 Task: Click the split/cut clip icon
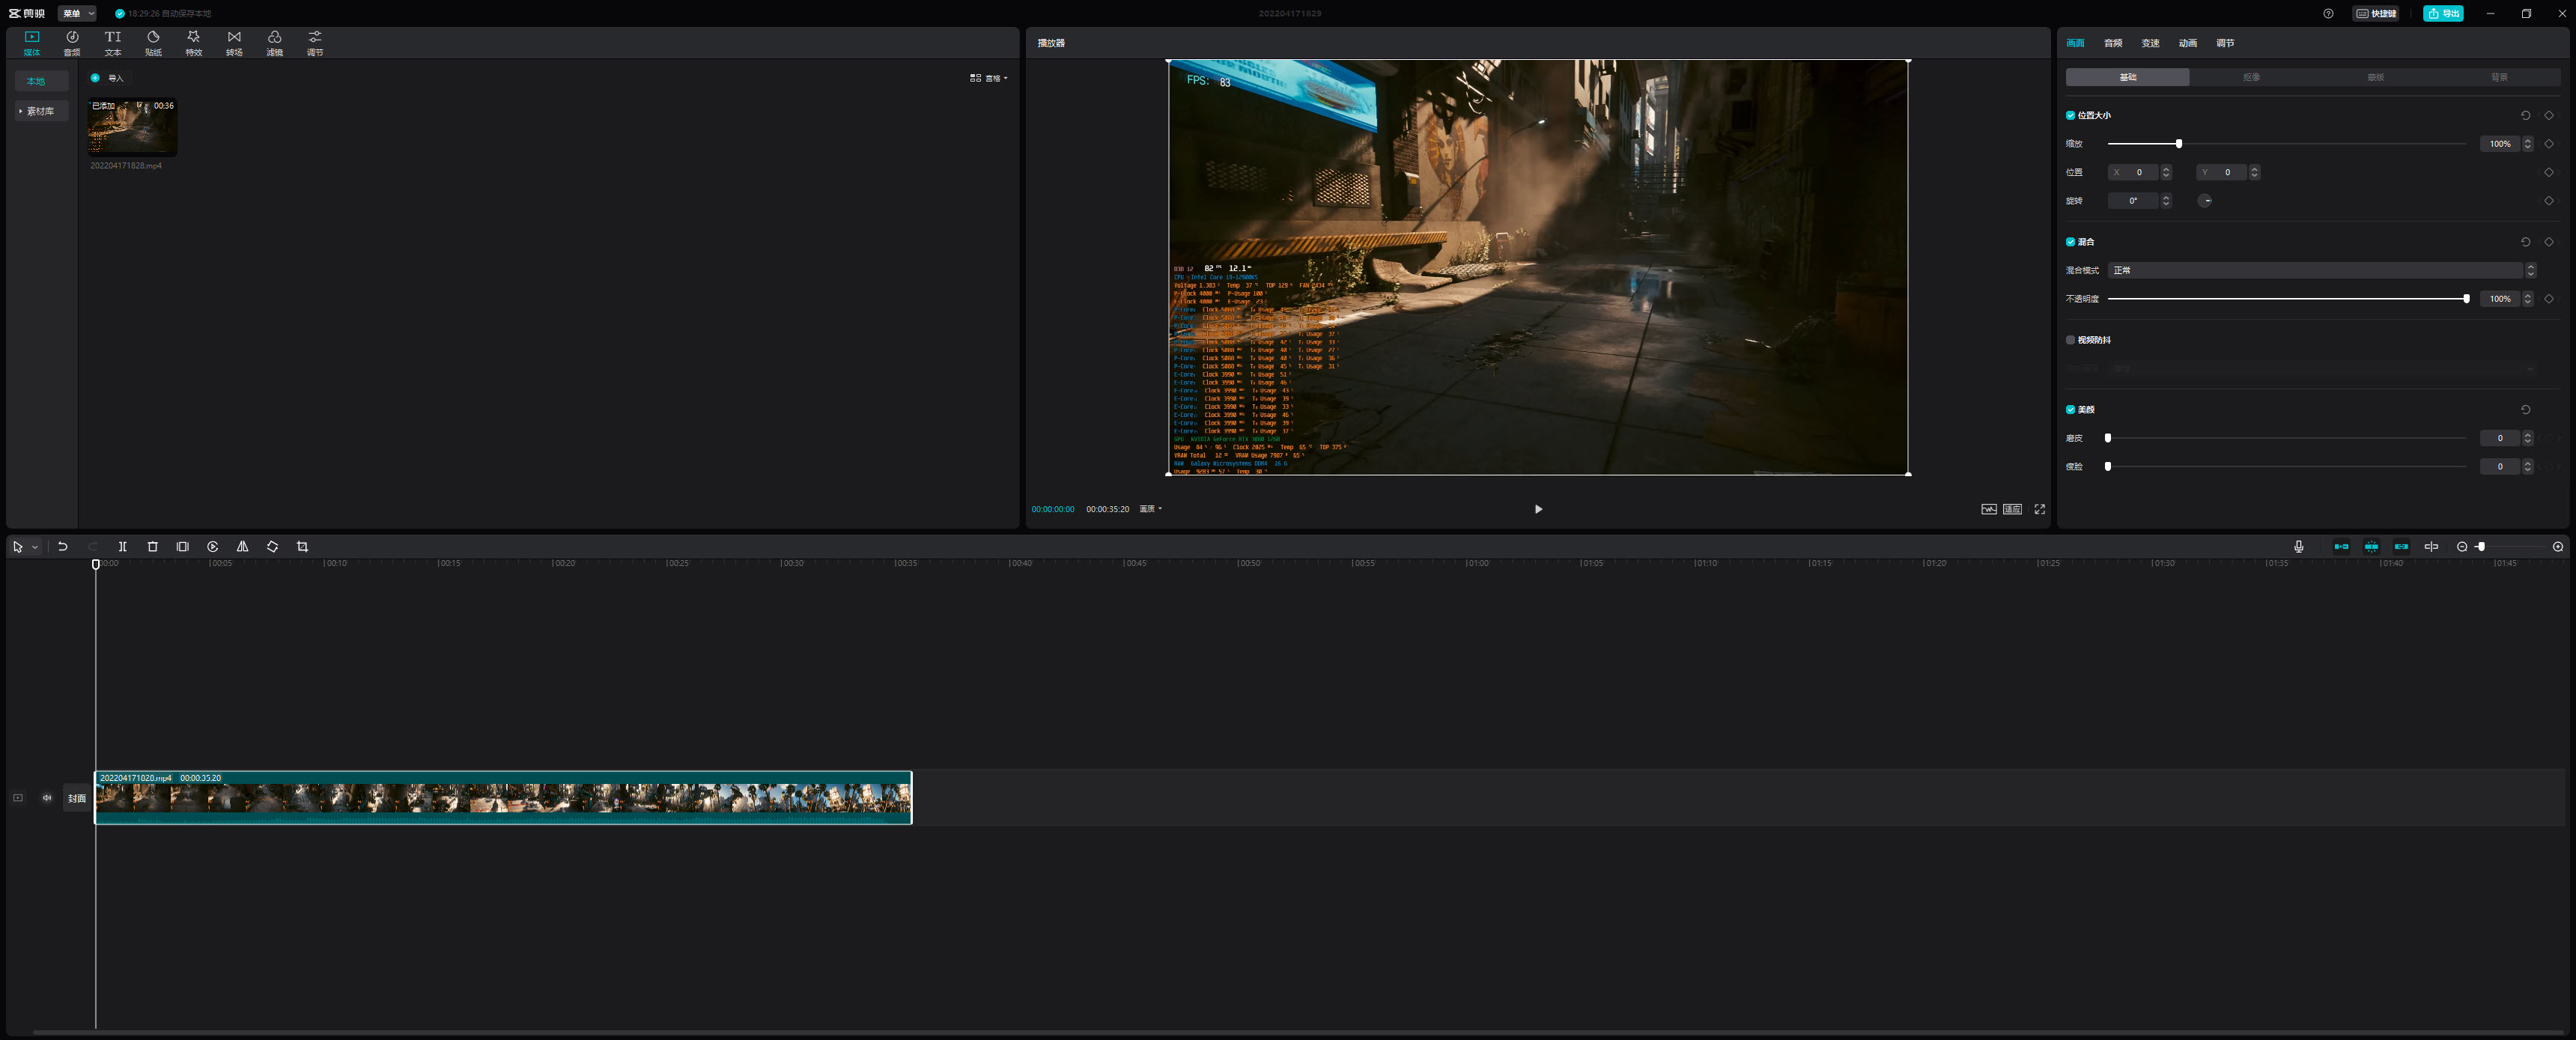pos(120,546)
